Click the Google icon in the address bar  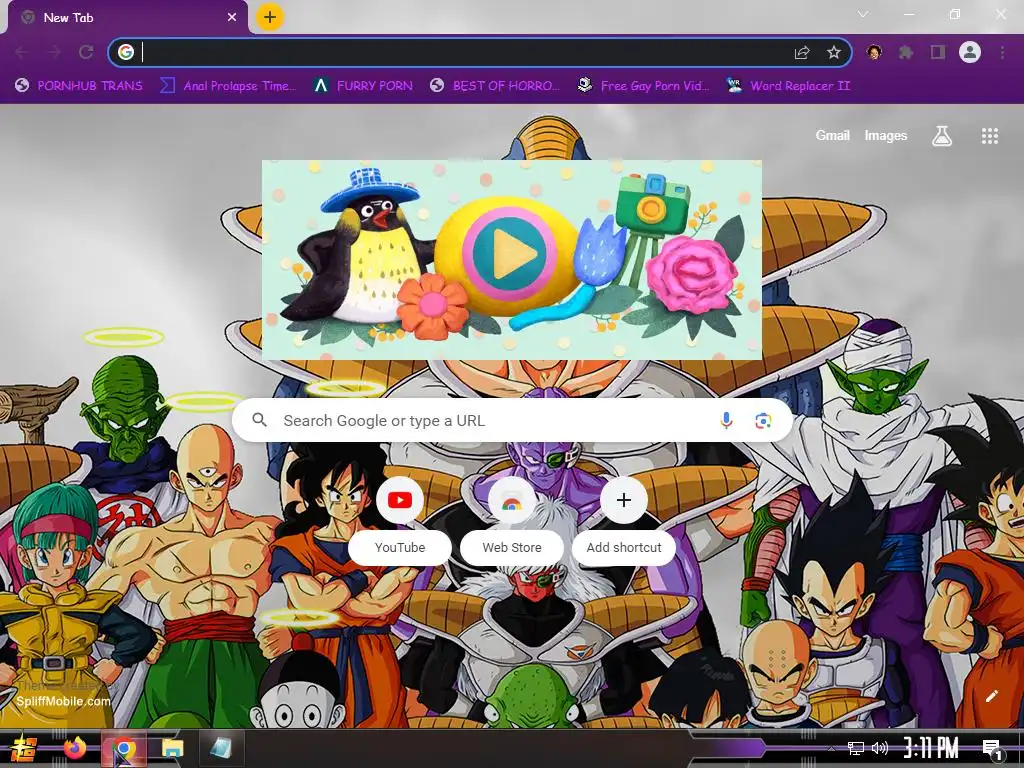(x=126, y=52)
